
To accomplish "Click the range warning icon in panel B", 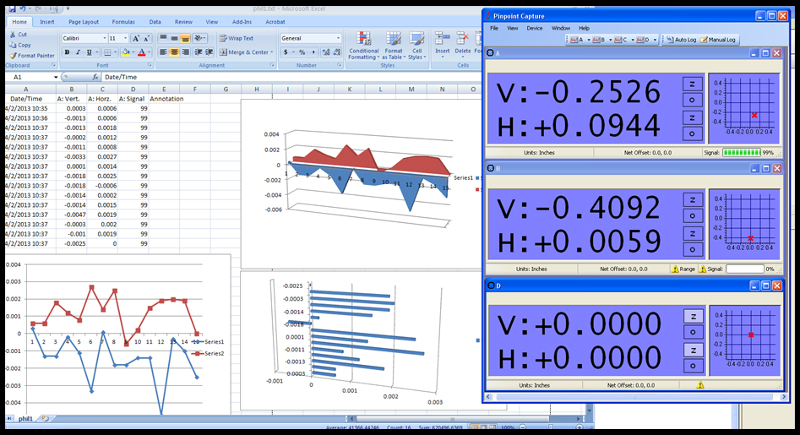I will [x=677, y=269].
